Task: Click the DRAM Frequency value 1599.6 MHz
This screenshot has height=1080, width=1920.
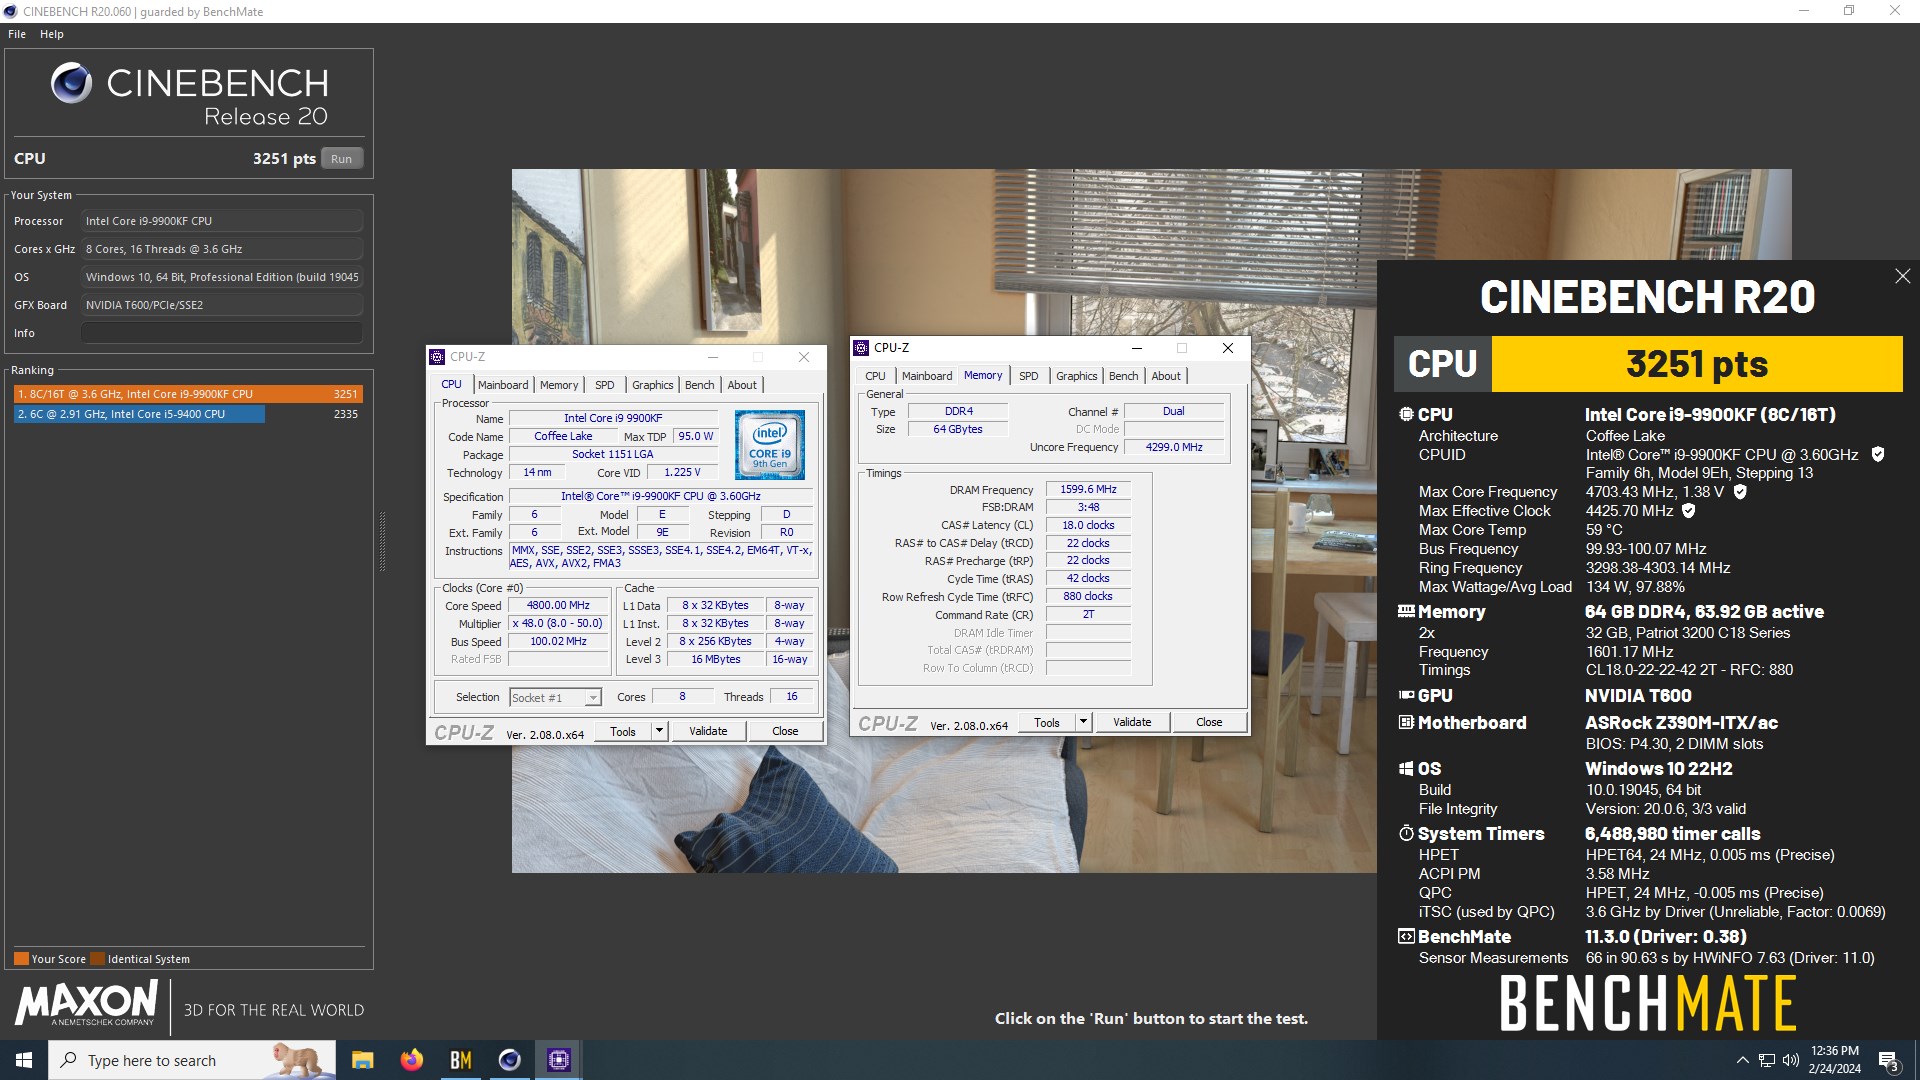Action: pyautogui.click(x=1088, y=490)
